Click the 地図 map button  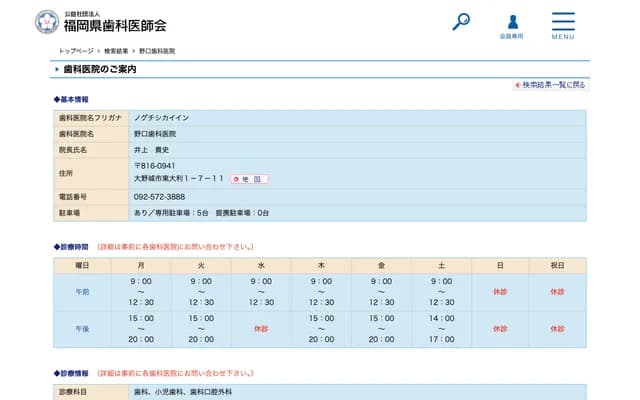click(x=249, y=179)
